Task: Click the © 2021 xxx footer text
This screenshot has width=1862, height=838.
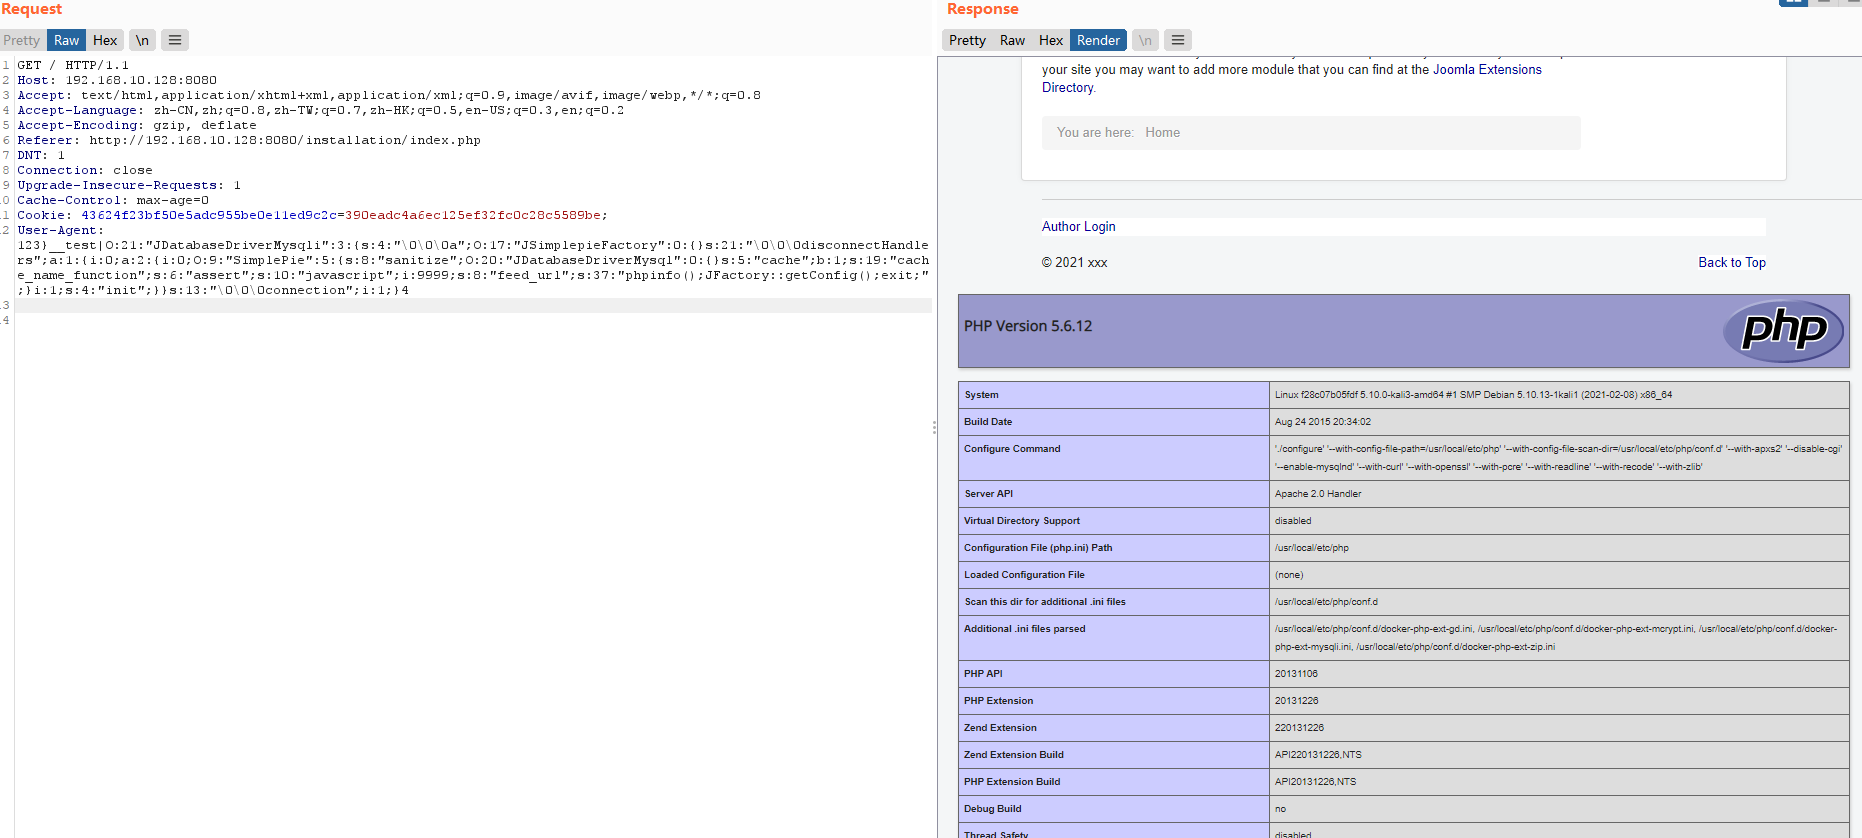Action: [1074, 263]
